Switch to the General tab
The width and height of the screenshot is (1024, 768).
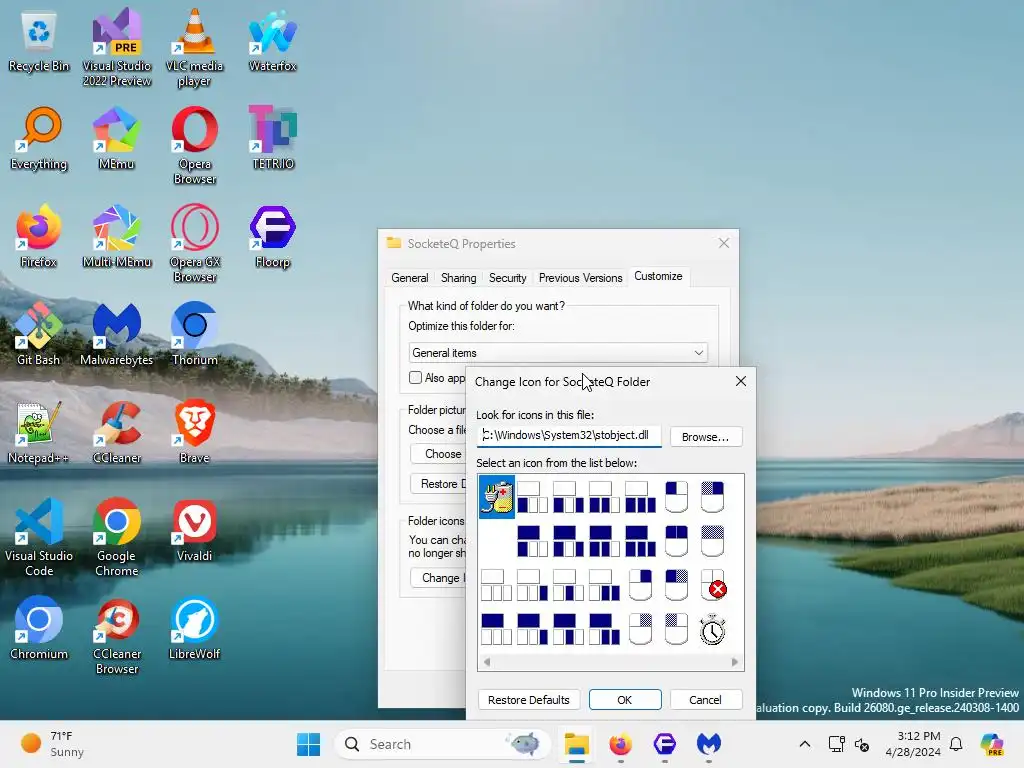pyautogui.click(x=409, y=278)
